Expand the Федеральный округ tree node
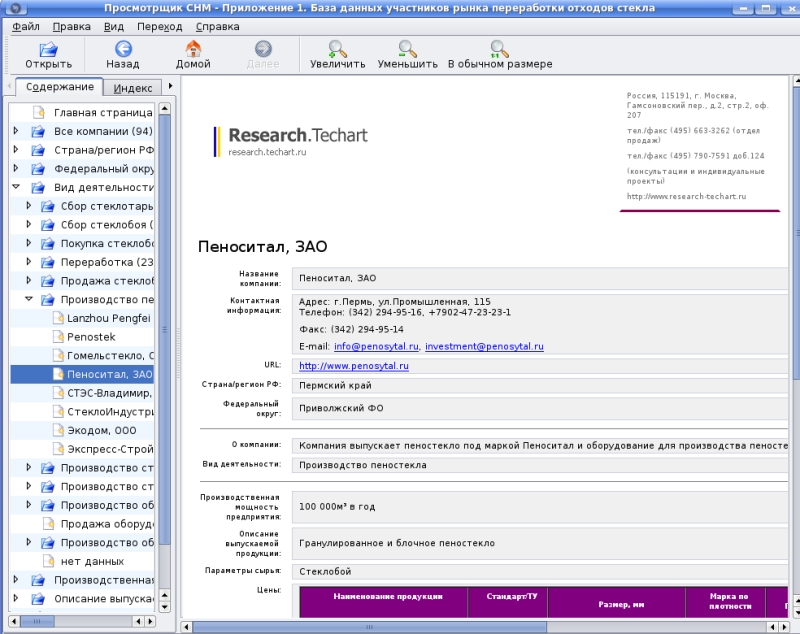800x634 pixels. (16, 168)
